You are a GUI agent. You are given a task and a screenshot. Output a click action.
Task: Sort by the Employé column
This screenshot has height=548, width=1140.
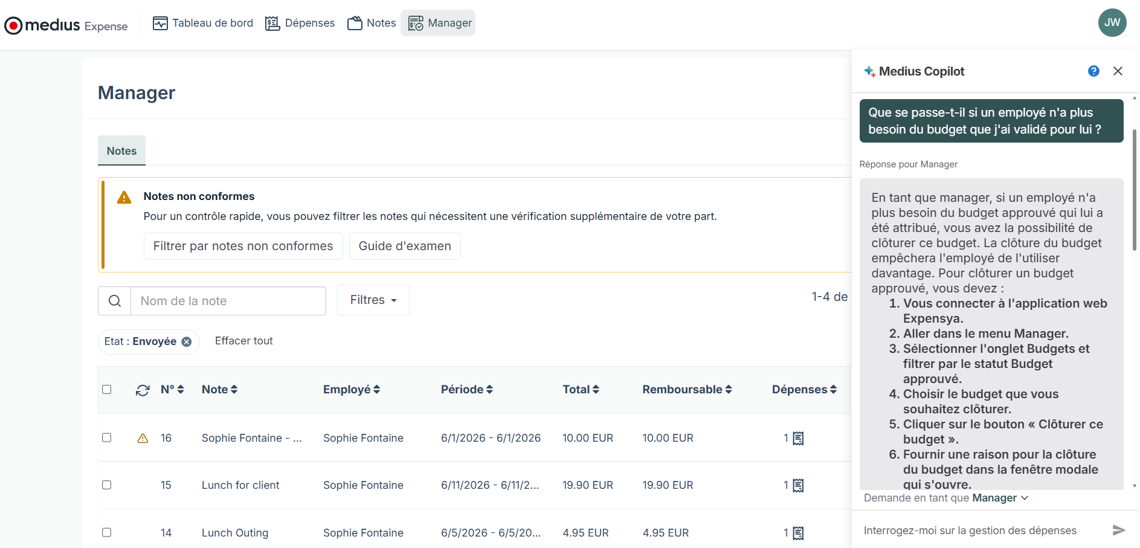(x=351, y=390)
